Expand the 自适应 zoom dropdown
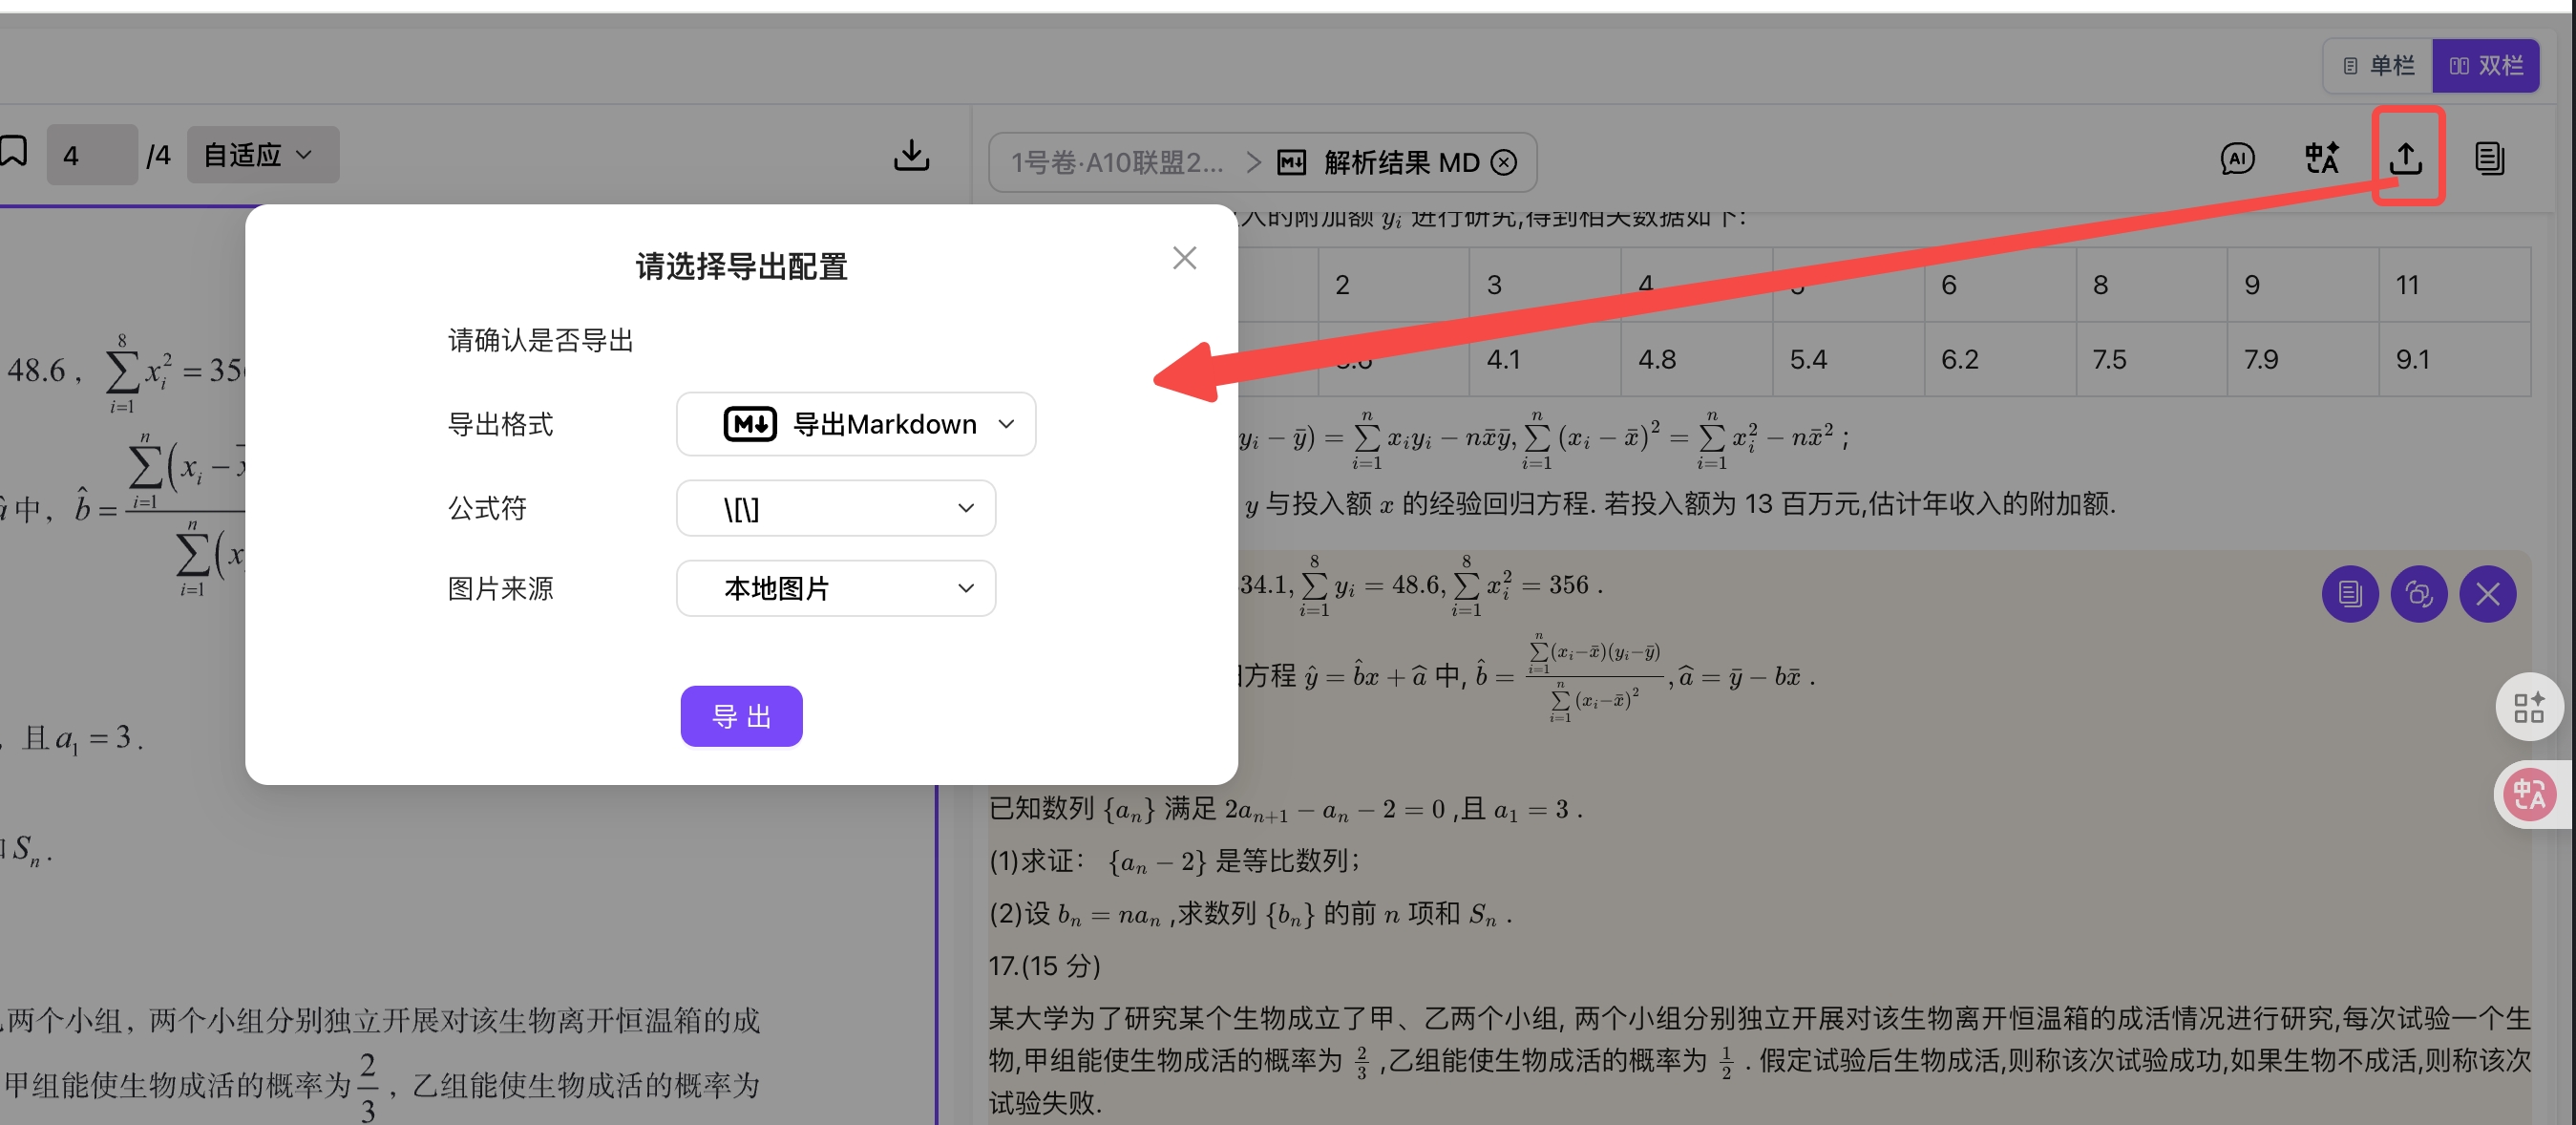The image size is (2576, 1125). (x=262, y=155)
